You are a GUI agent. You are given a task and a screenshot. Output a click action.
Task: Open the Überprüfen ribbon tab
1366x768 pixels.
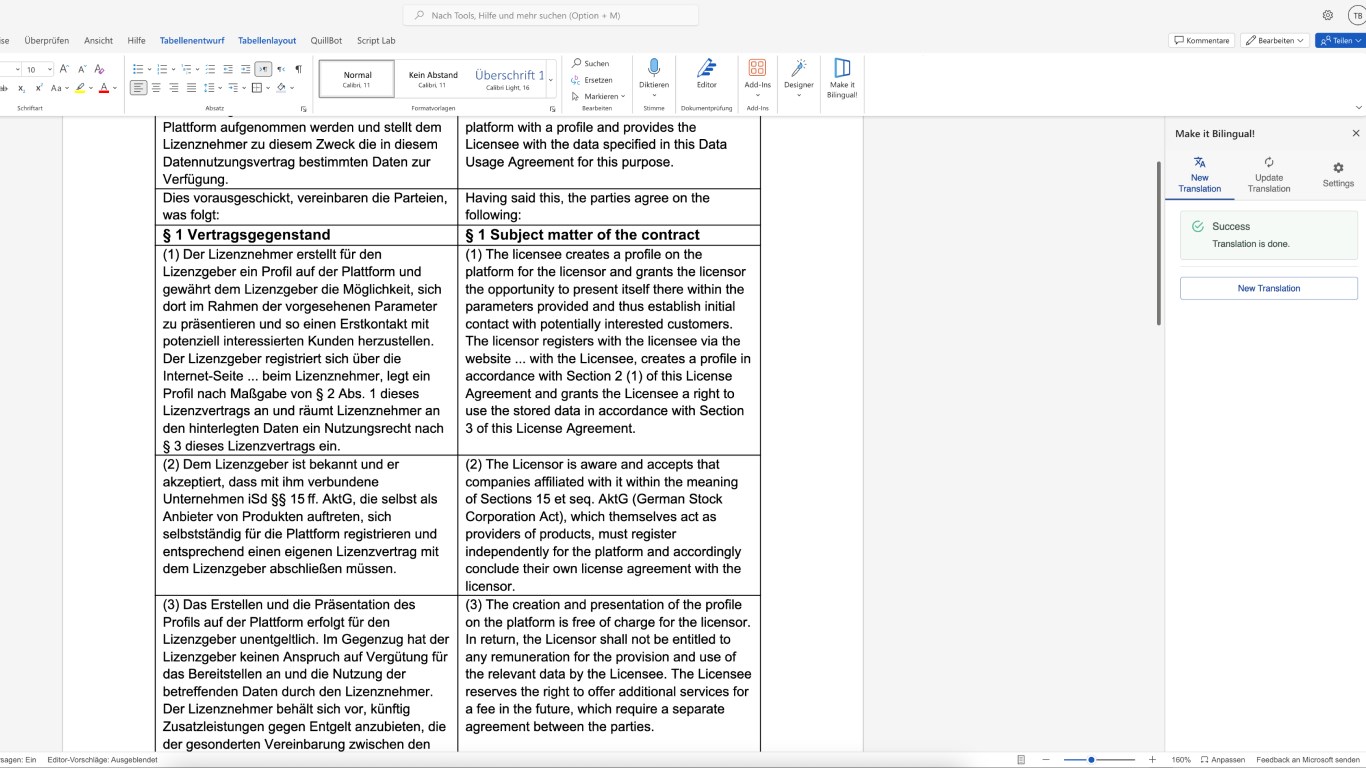point(47,41)
